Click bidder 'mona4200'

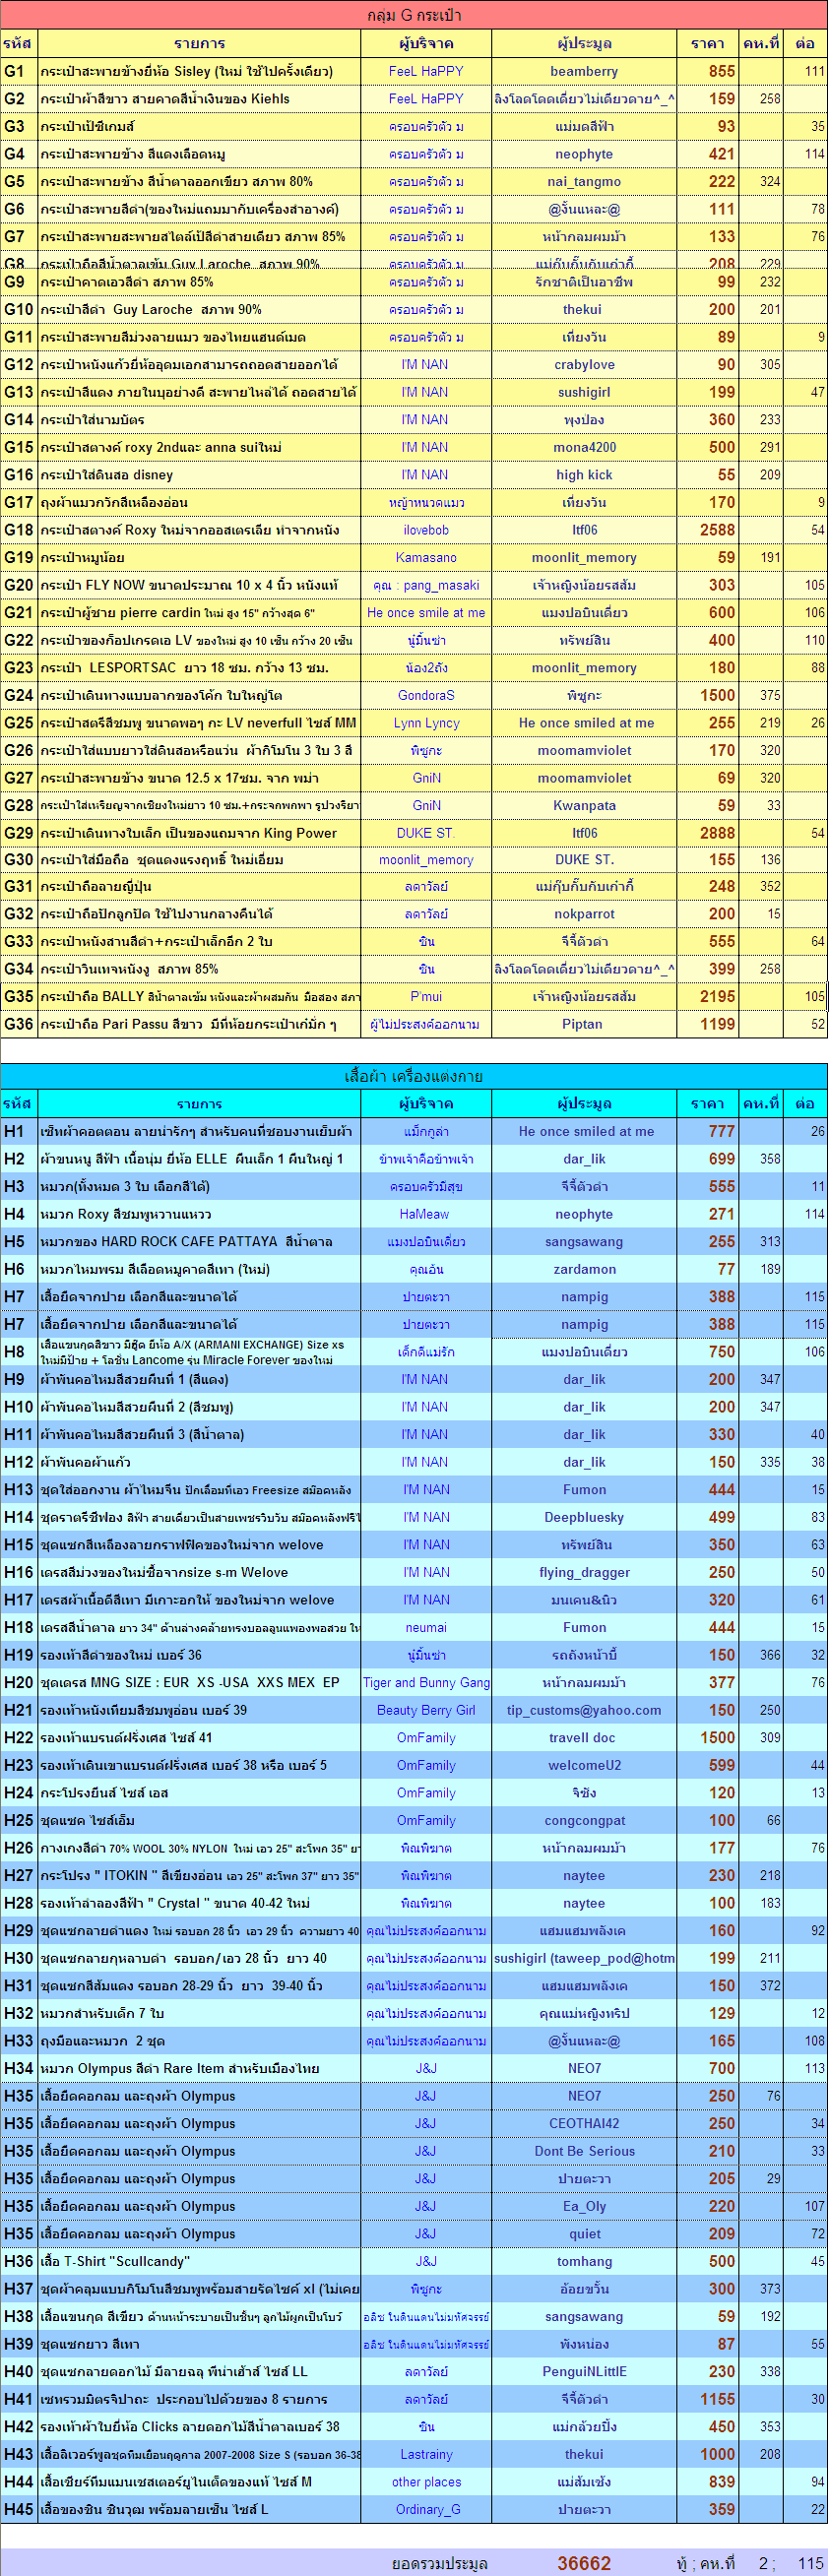[x=584, y=447]
